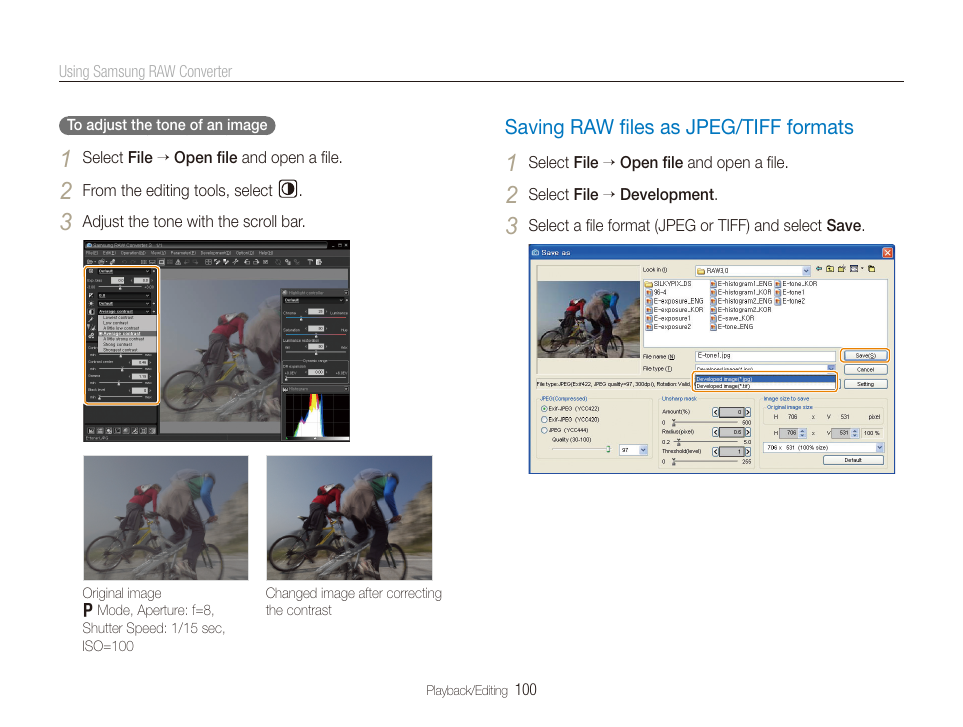This screenshot has width=963, height=727.
Task: Click the changed contrast-corrected sample photo
Action: coord(349,518)
